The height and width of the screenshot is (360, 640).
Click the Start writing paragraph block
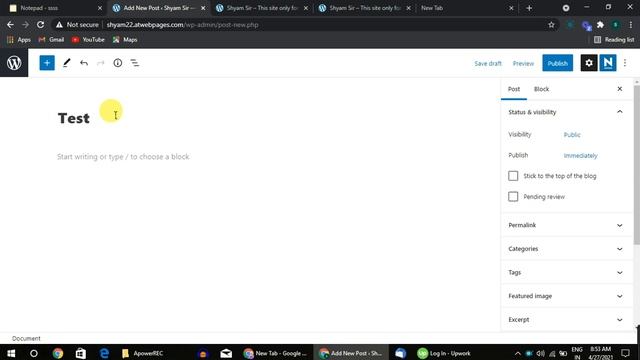click(123, 157)
